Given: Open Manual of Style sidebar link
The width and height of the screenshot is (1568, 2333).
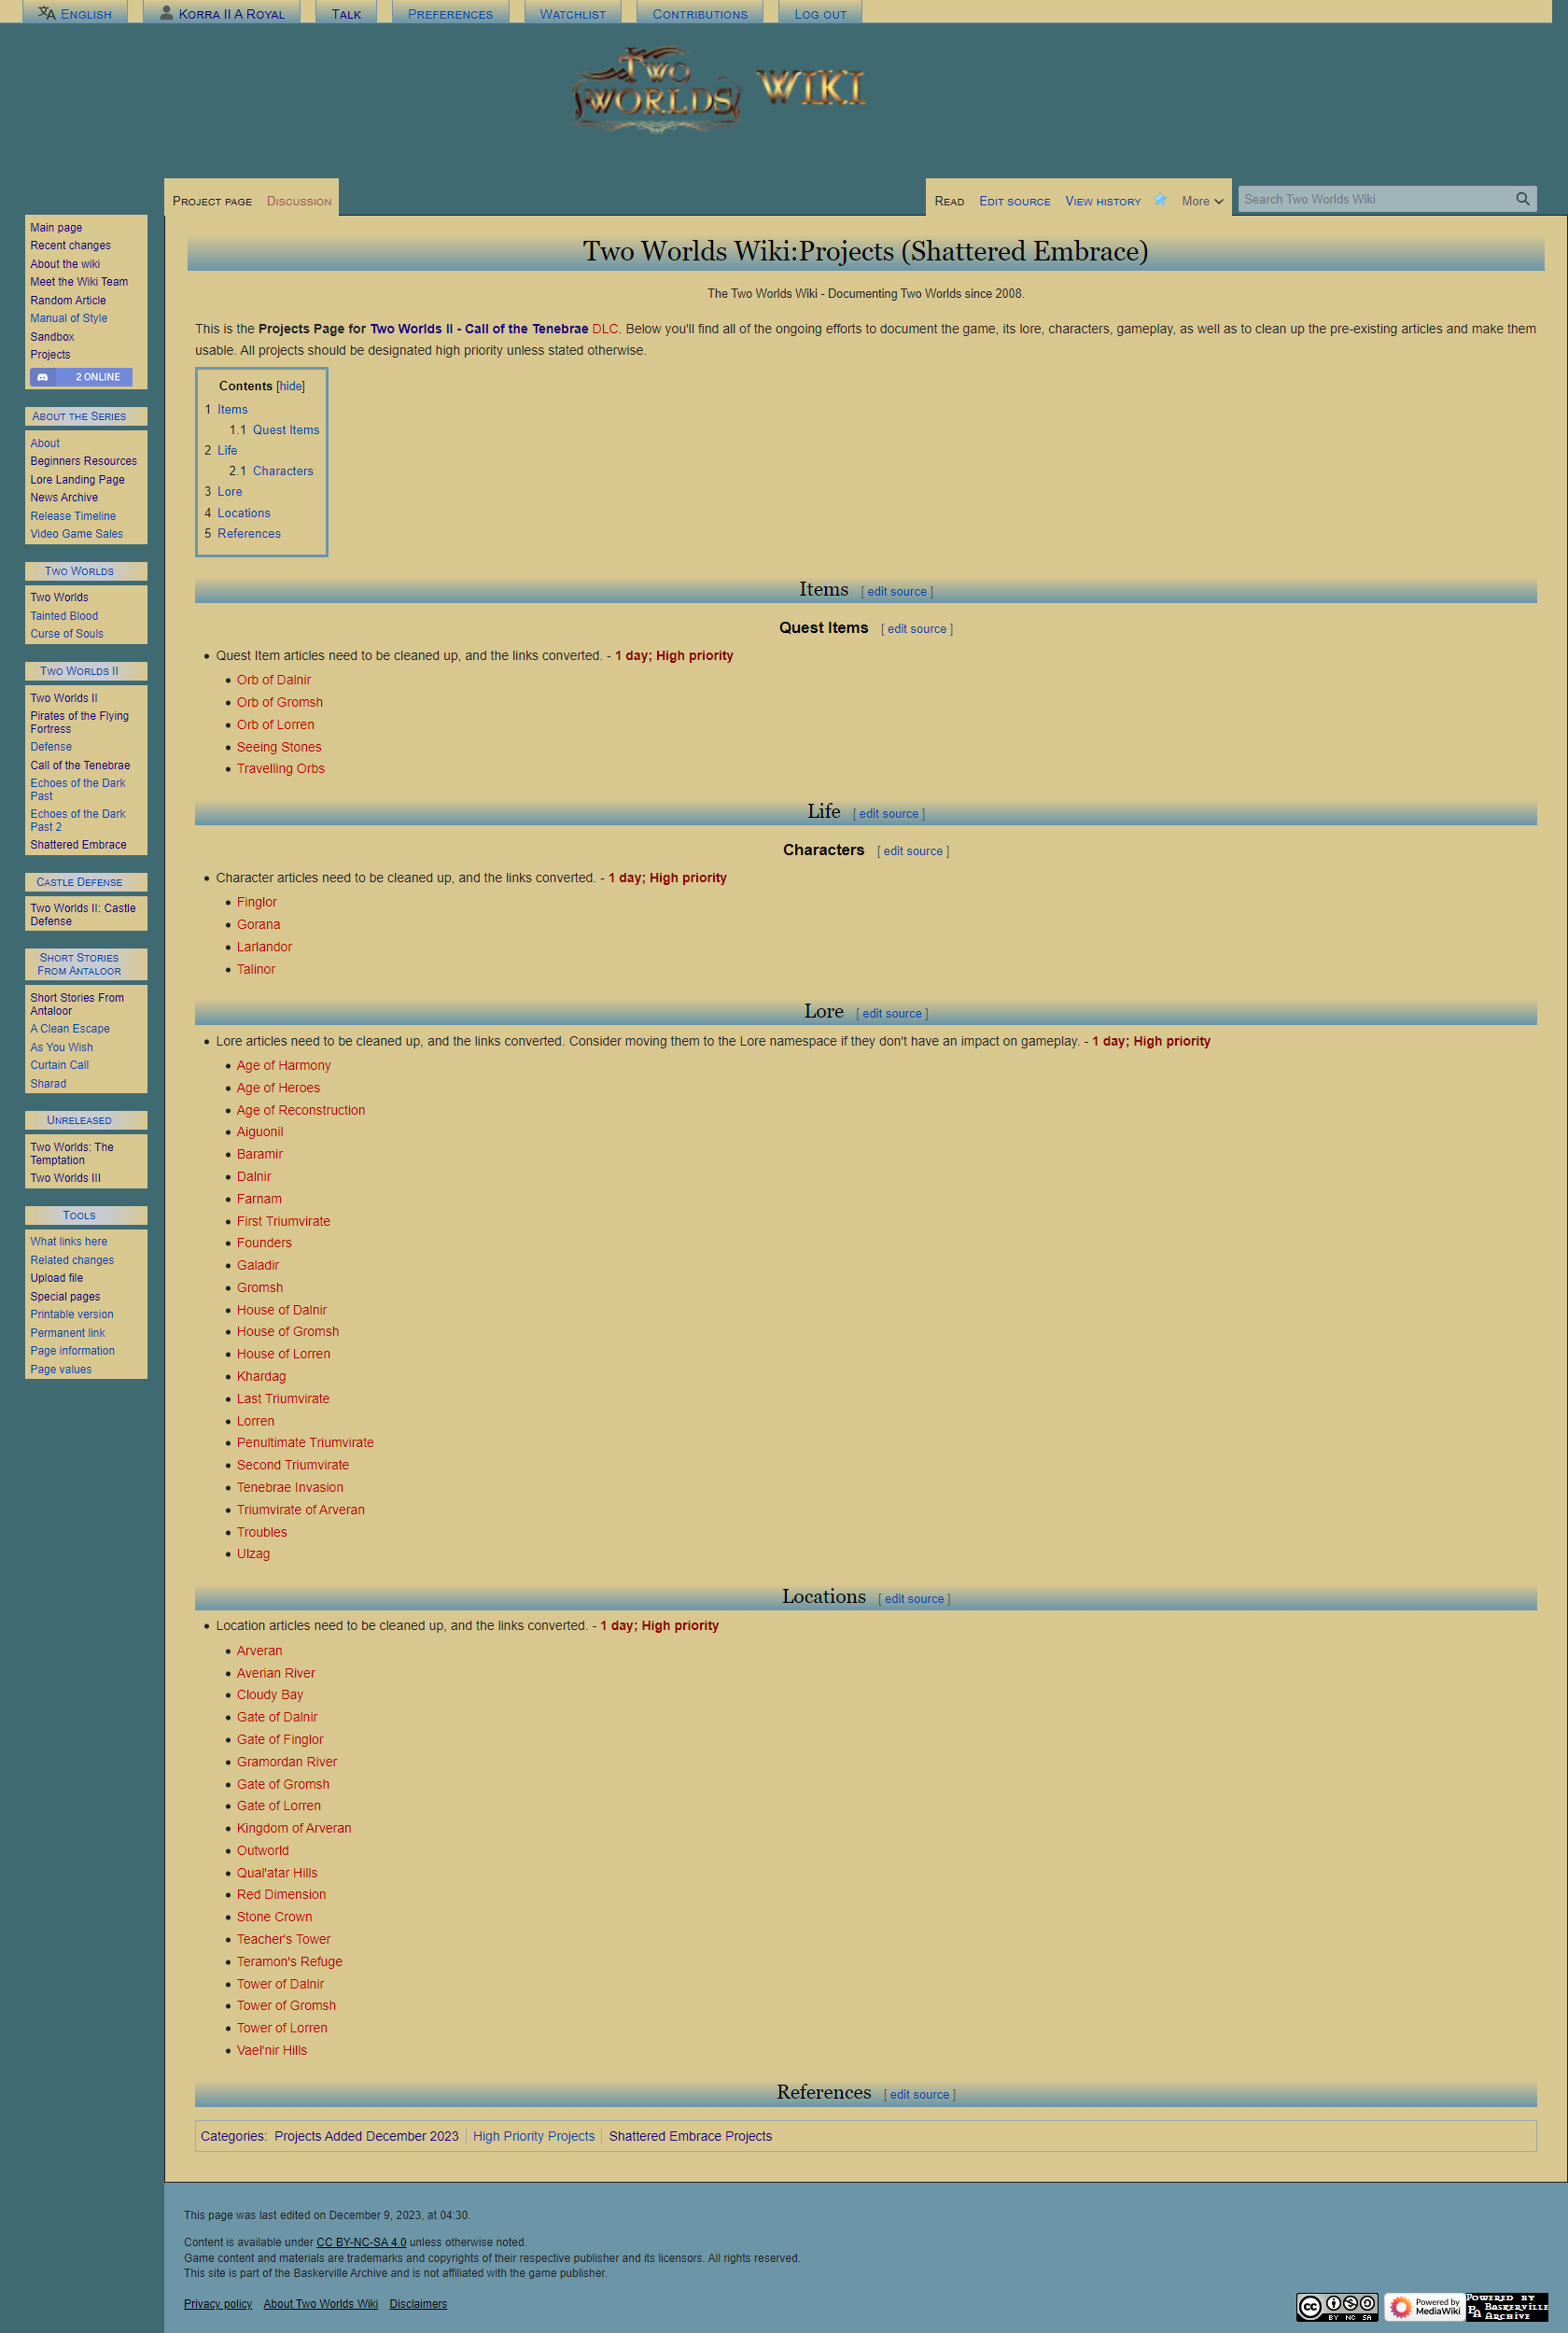Looking at the screenshot, I should (68, 319).
